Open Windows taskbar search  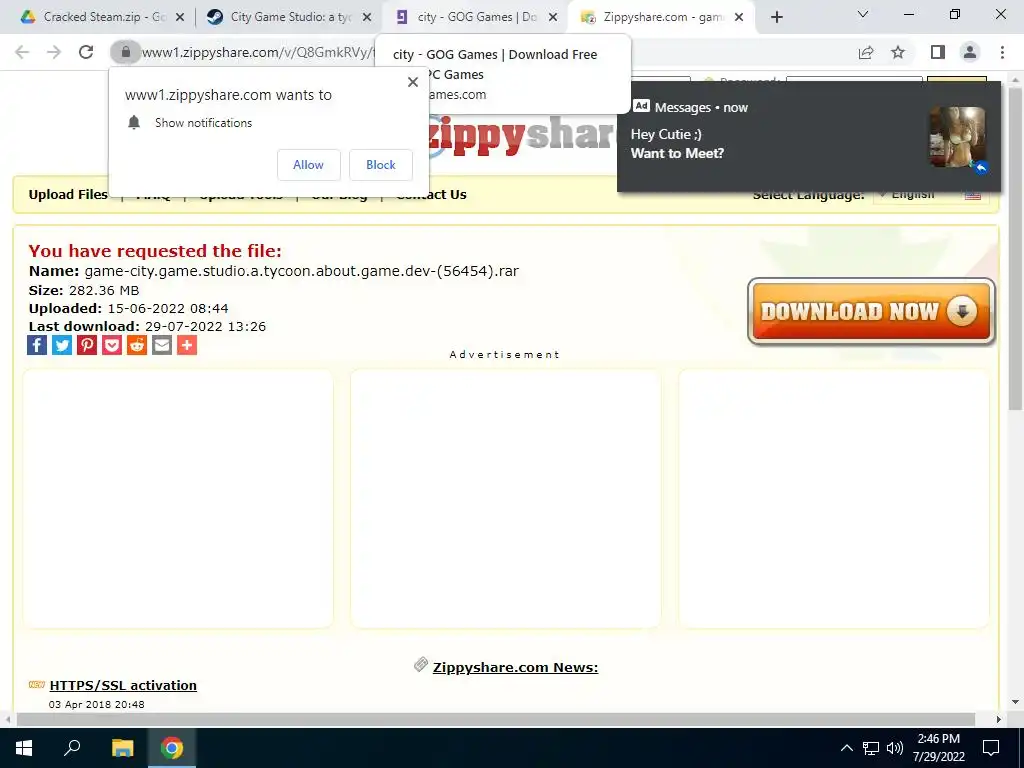[x=72, y=748]
